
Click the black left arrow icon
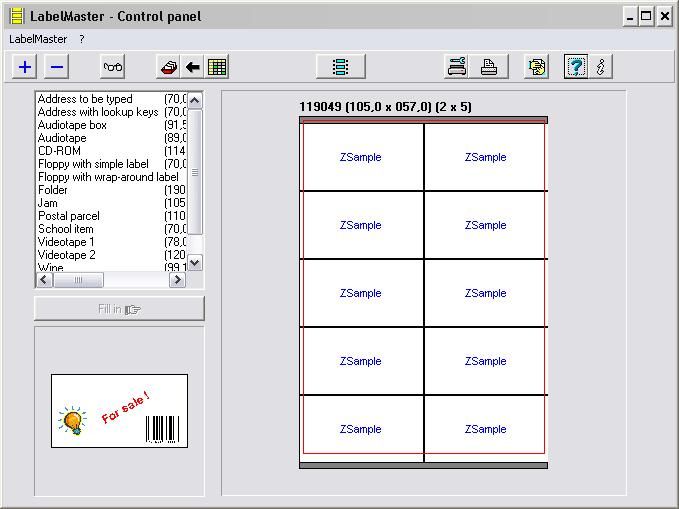tap(193, 67)
